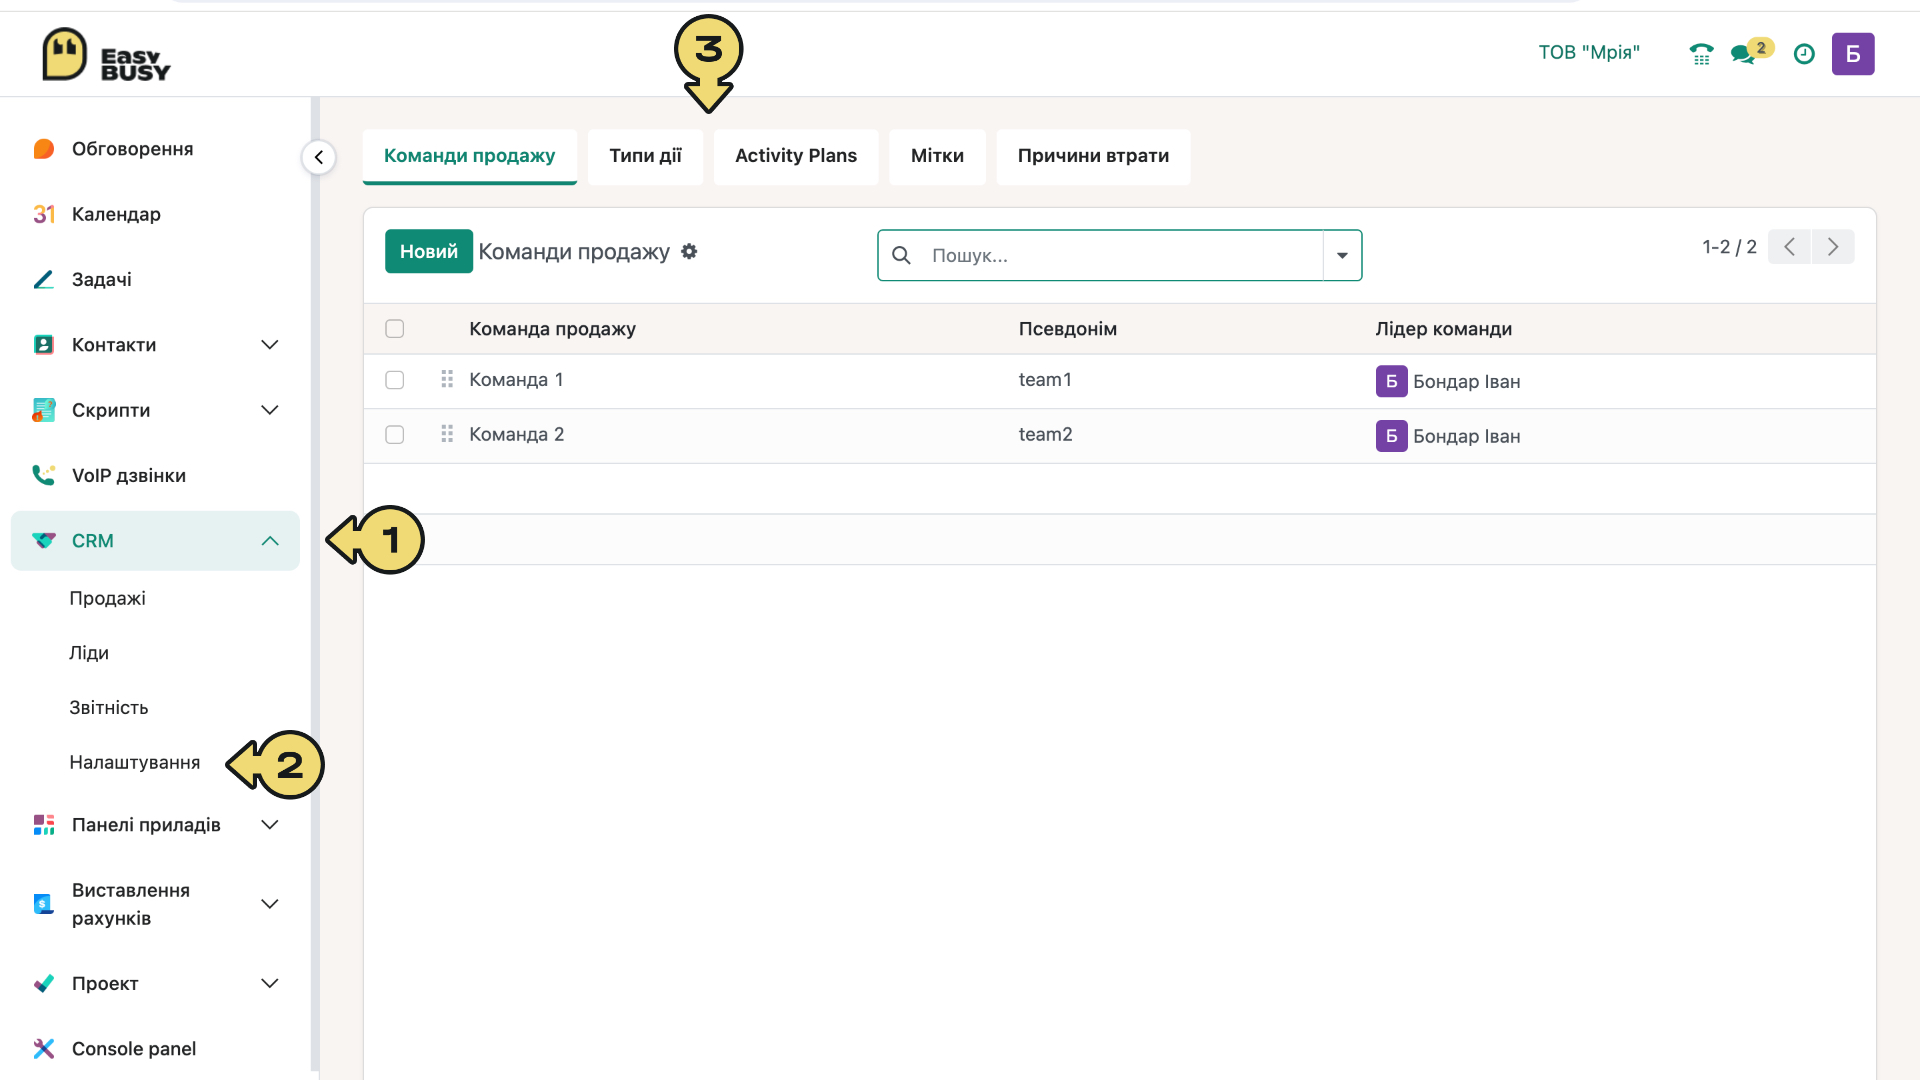Toggle the select-all checkbox in table header
This screenshot has height=1080, width=1920.
point(395,329)
